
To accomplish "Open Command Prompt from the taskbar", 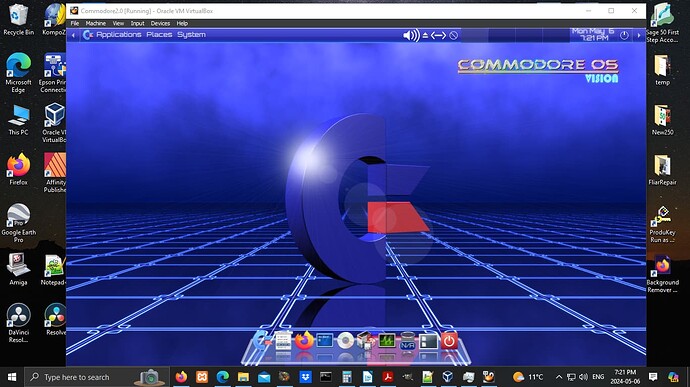I will click(x=326, y=377).
